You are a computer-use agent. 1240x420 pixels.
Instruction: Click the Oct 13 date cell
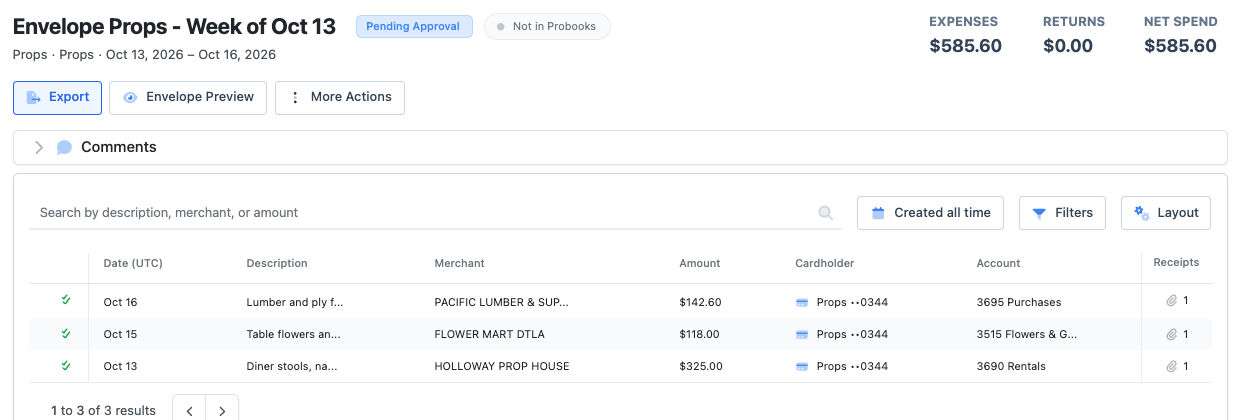[120, 366]
